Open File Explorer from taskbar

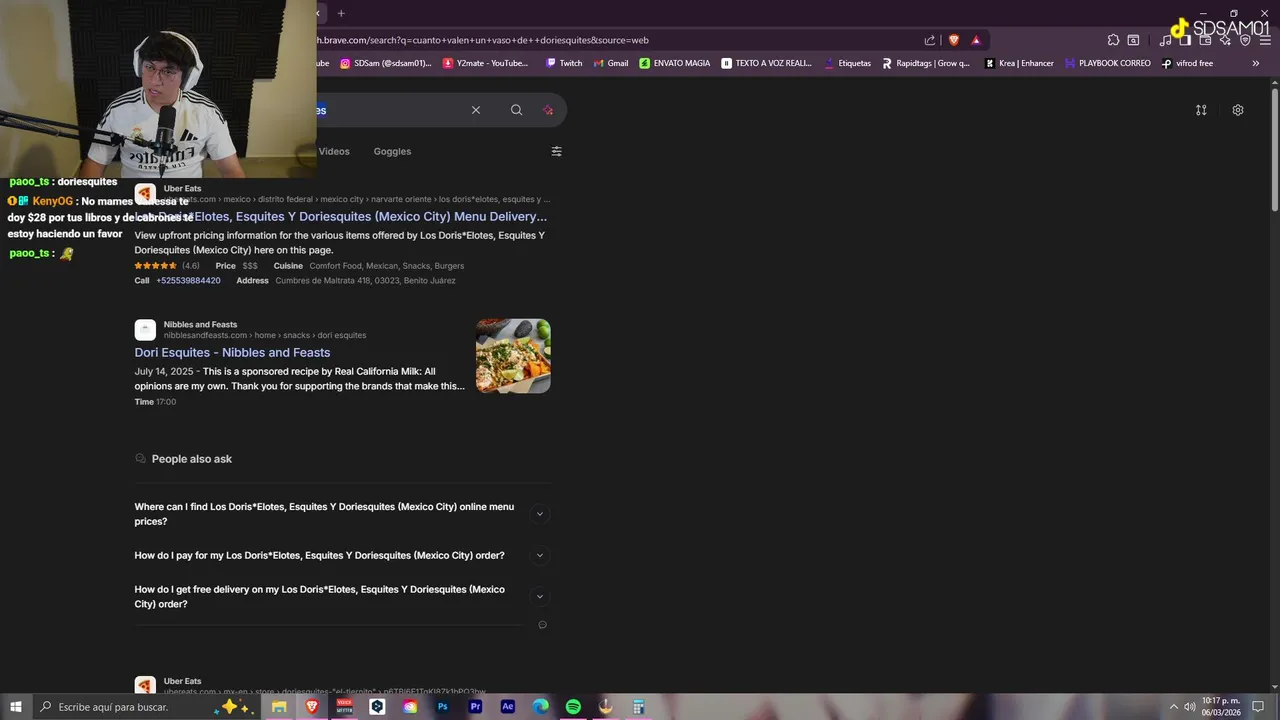(279, 707)
